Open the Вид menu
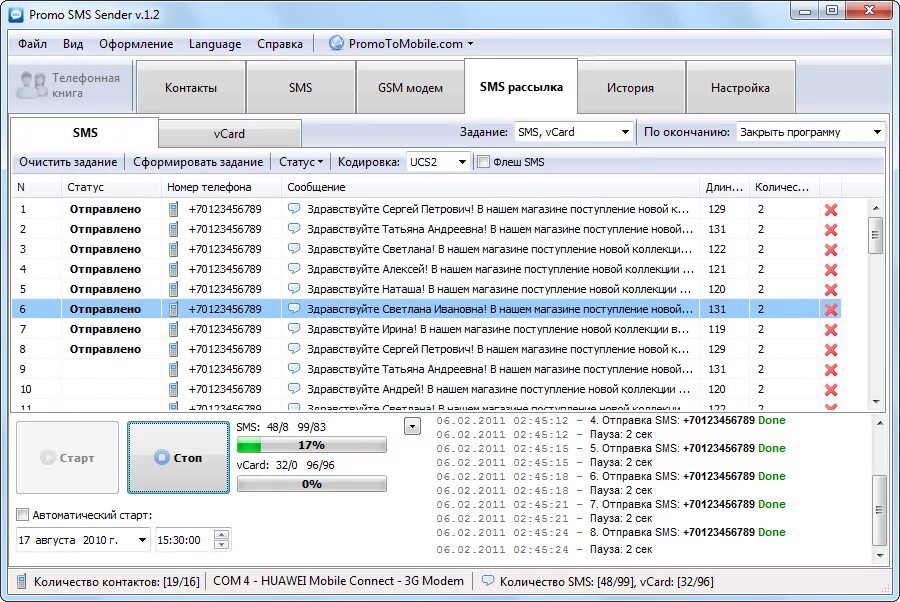900x602 pixels. (x=73, y=44)
